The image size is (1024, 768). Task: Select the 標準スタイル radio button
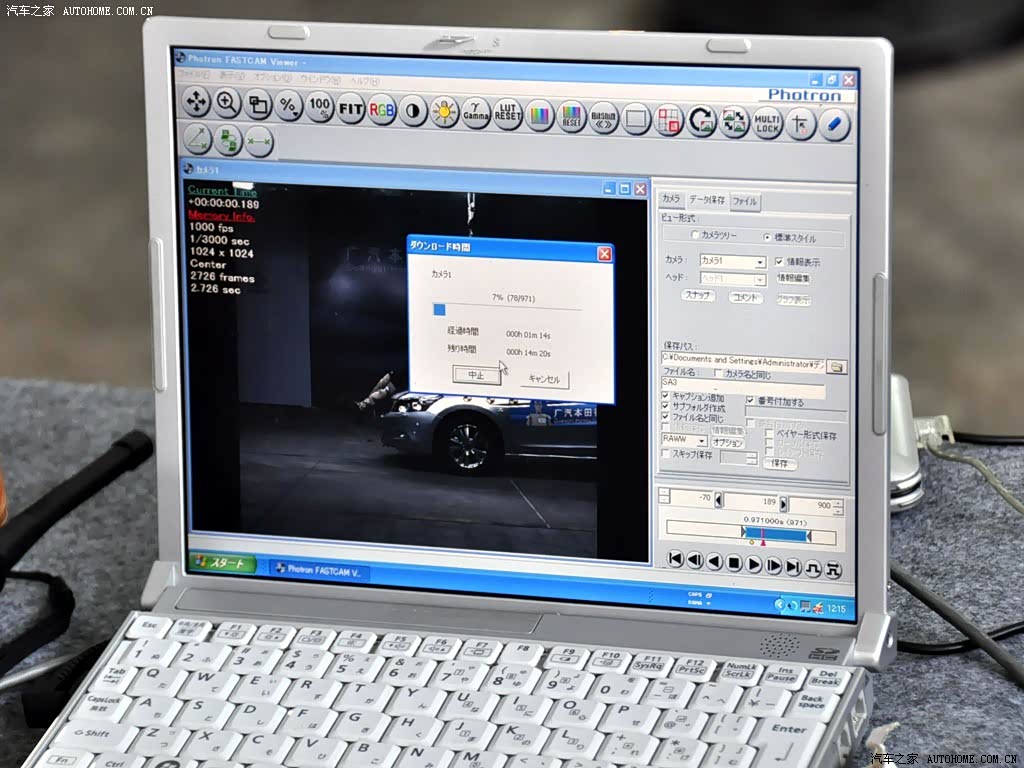point(768,237)
